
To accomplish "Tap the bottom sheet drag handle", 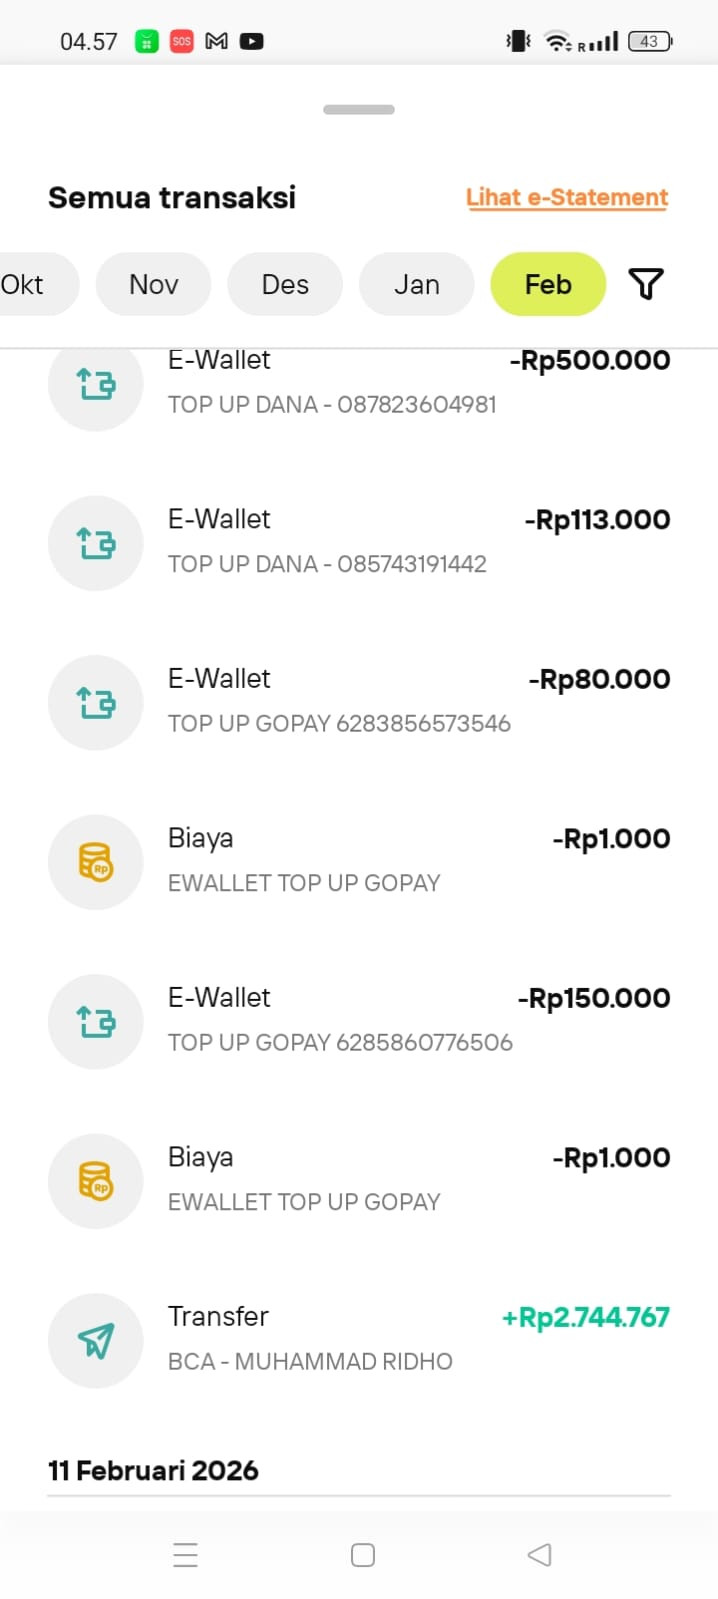I will click(x=359, y=109).
